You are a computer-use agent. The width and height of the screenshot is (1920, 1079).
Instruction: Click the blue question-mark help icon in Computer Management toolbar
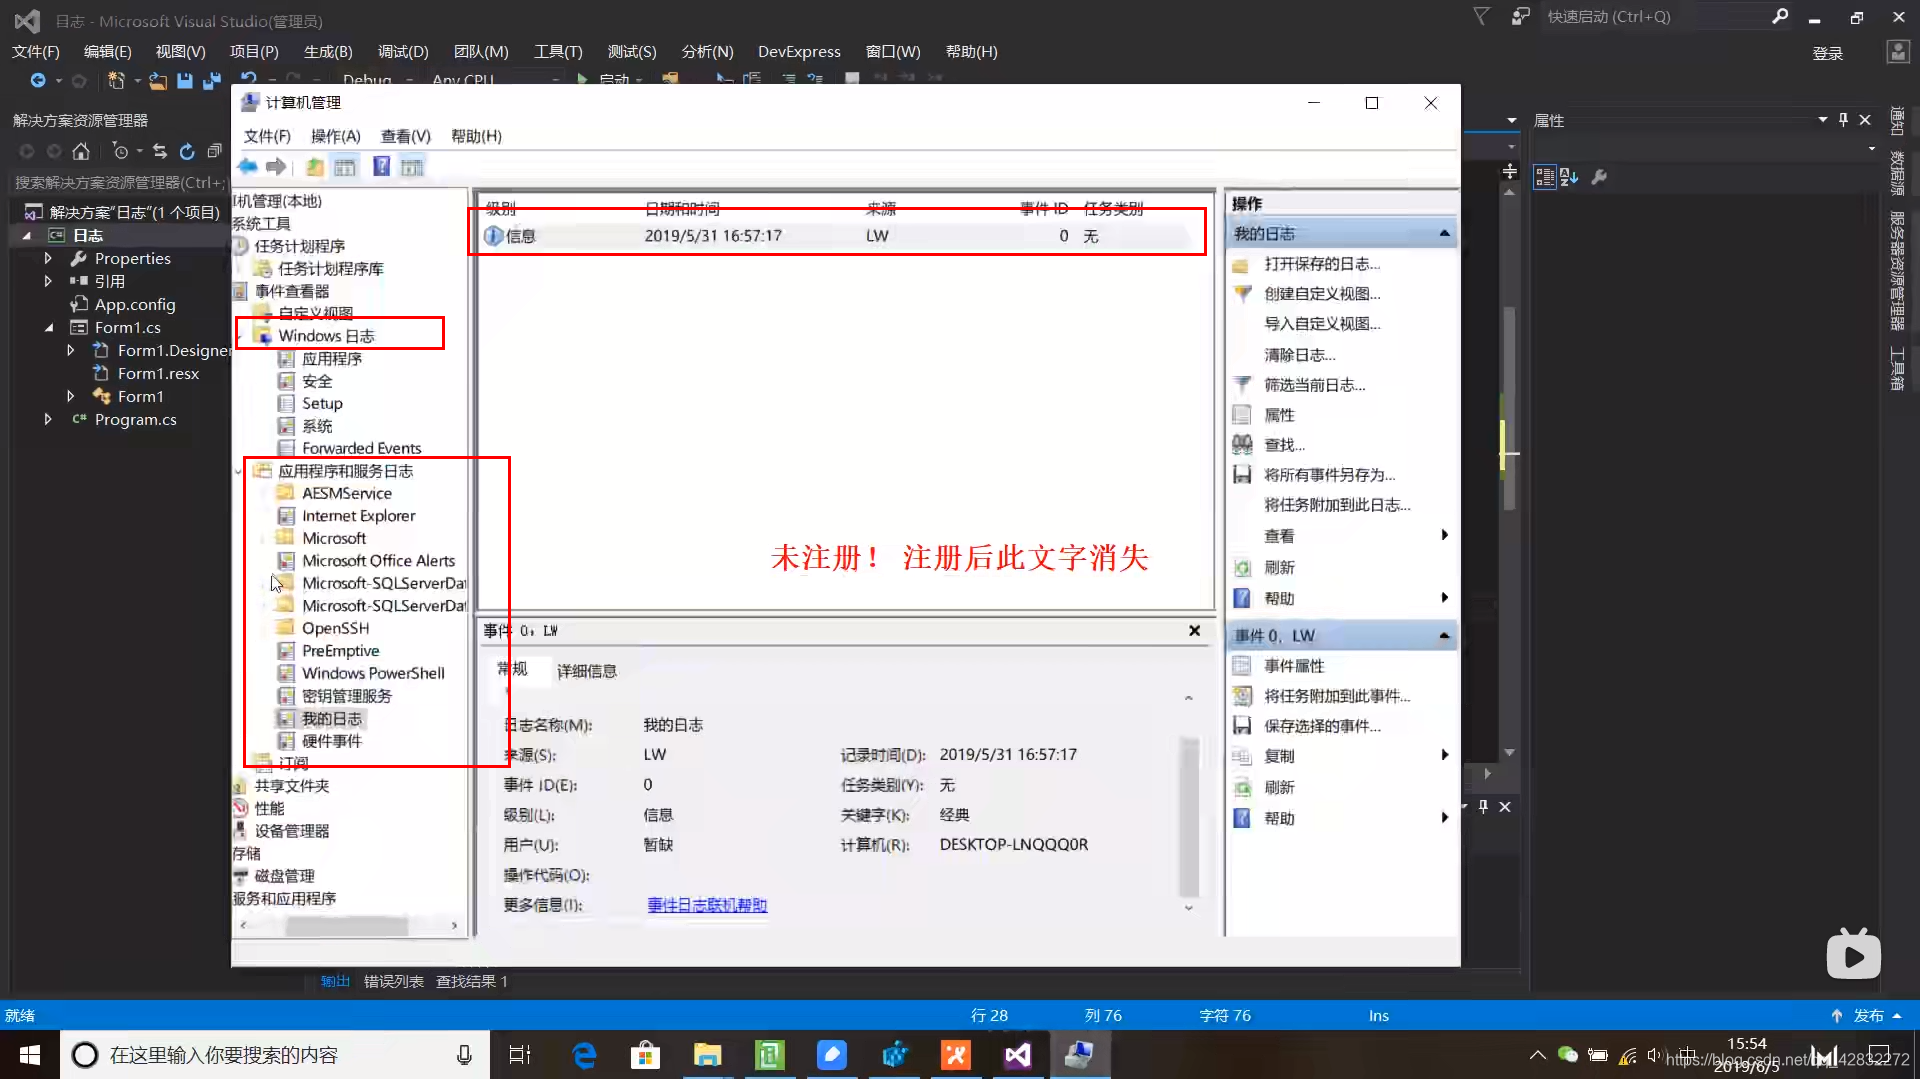coord(381,167)
